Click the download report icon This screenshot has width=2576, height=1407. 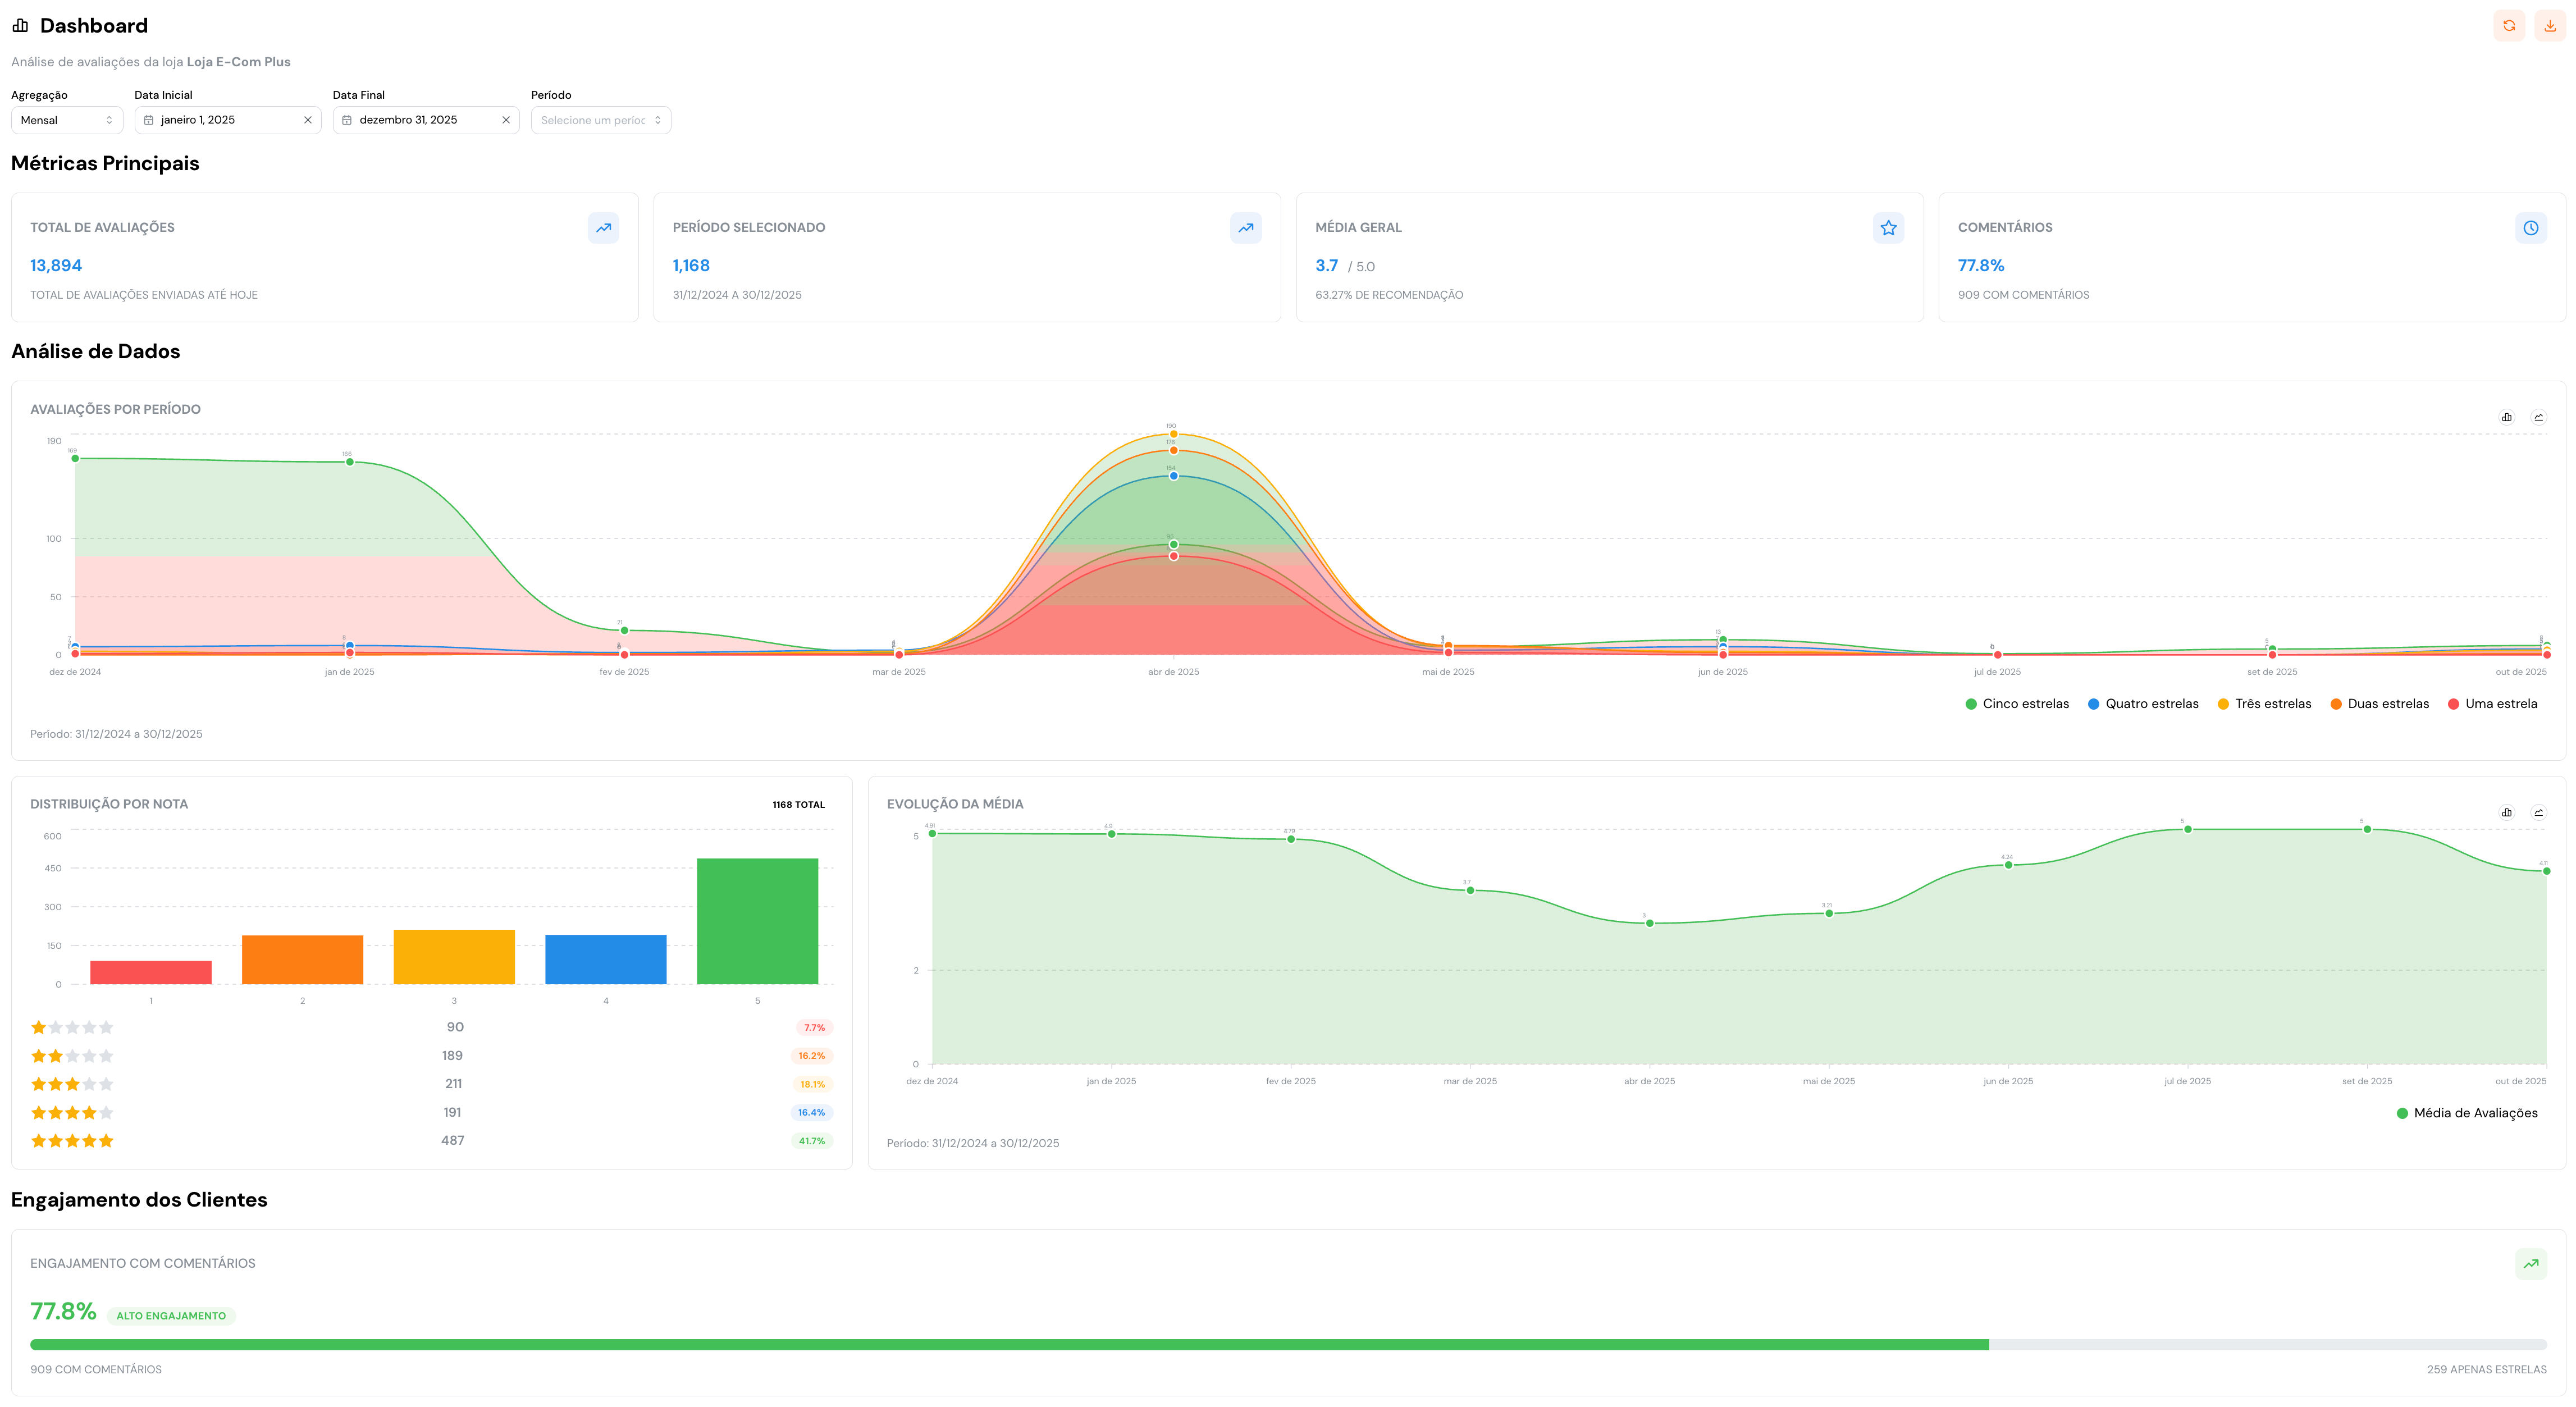[2549, 26]
